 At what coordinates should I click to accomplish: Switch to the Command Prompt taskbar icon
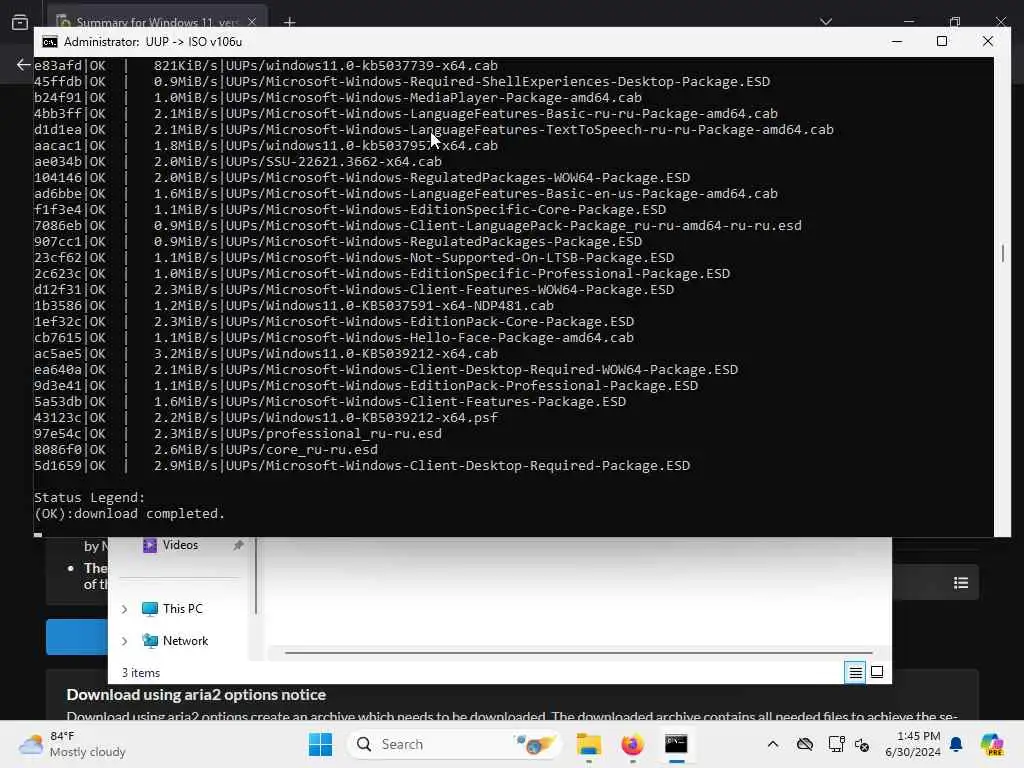click(x=676, y=744)
